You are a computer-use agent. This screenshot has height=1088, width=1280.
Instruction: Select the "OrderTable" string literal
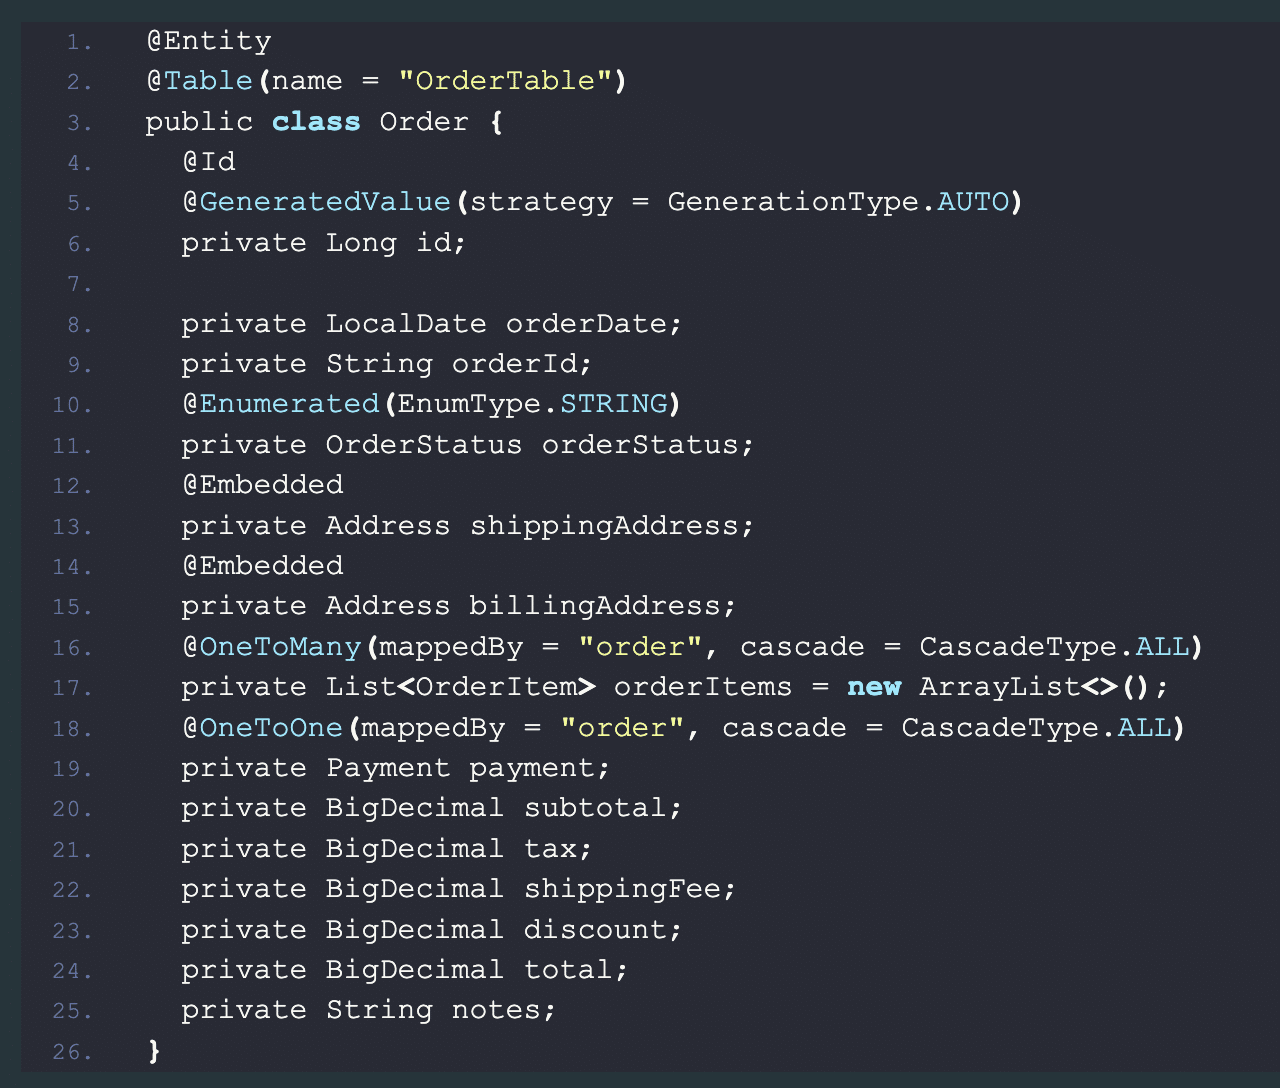point(505,81)
